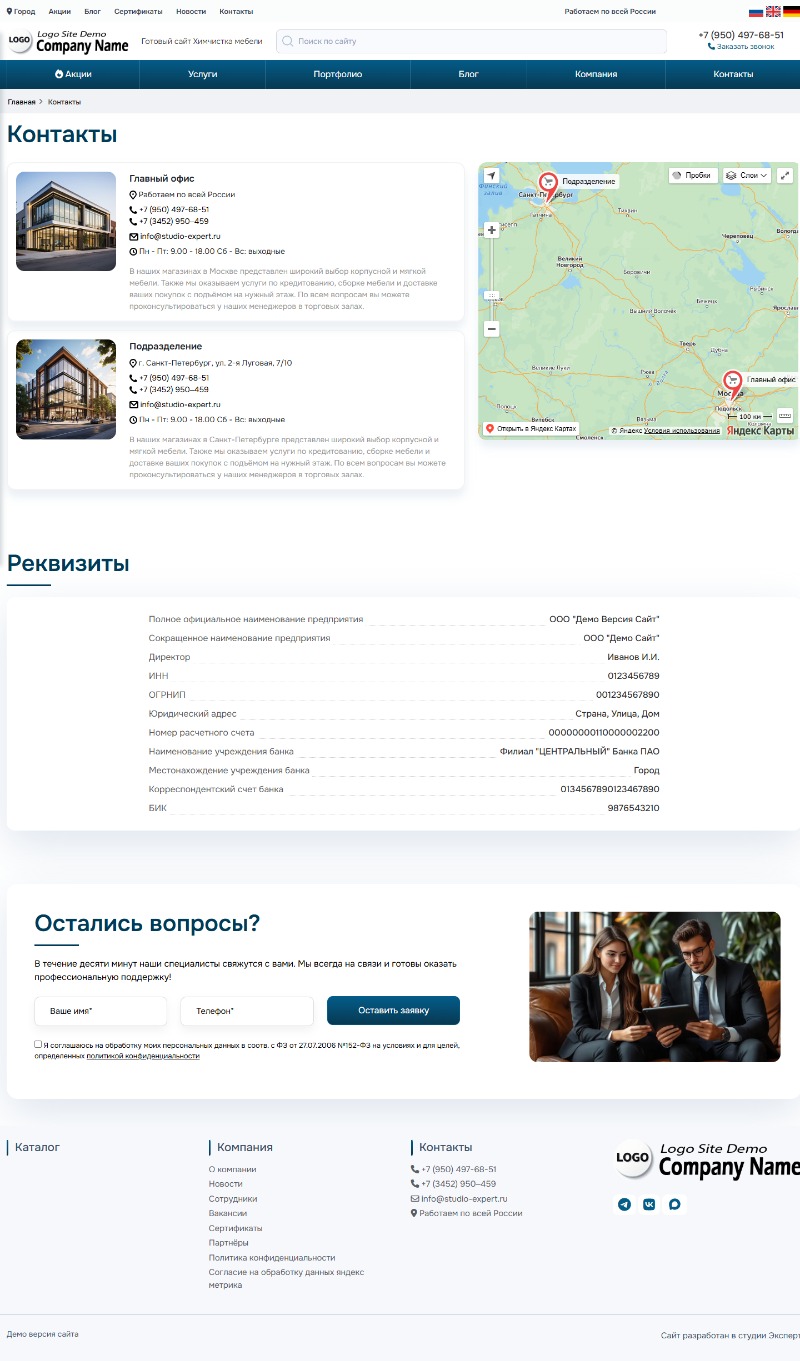The height and width of the screenshot is (1361, 800).
Task: Select BIK value '9876543210'
Action: click(633, 808)
